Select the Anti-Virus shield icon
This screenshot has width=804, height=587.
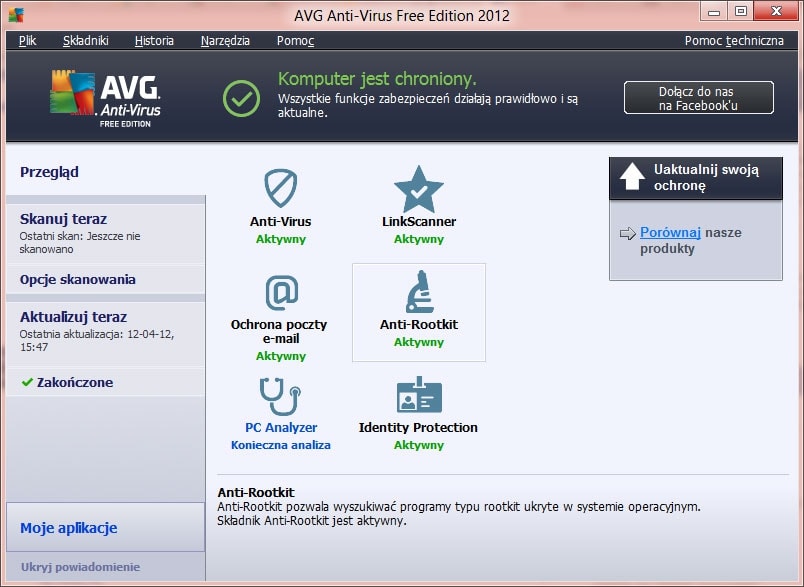[280, 188]
